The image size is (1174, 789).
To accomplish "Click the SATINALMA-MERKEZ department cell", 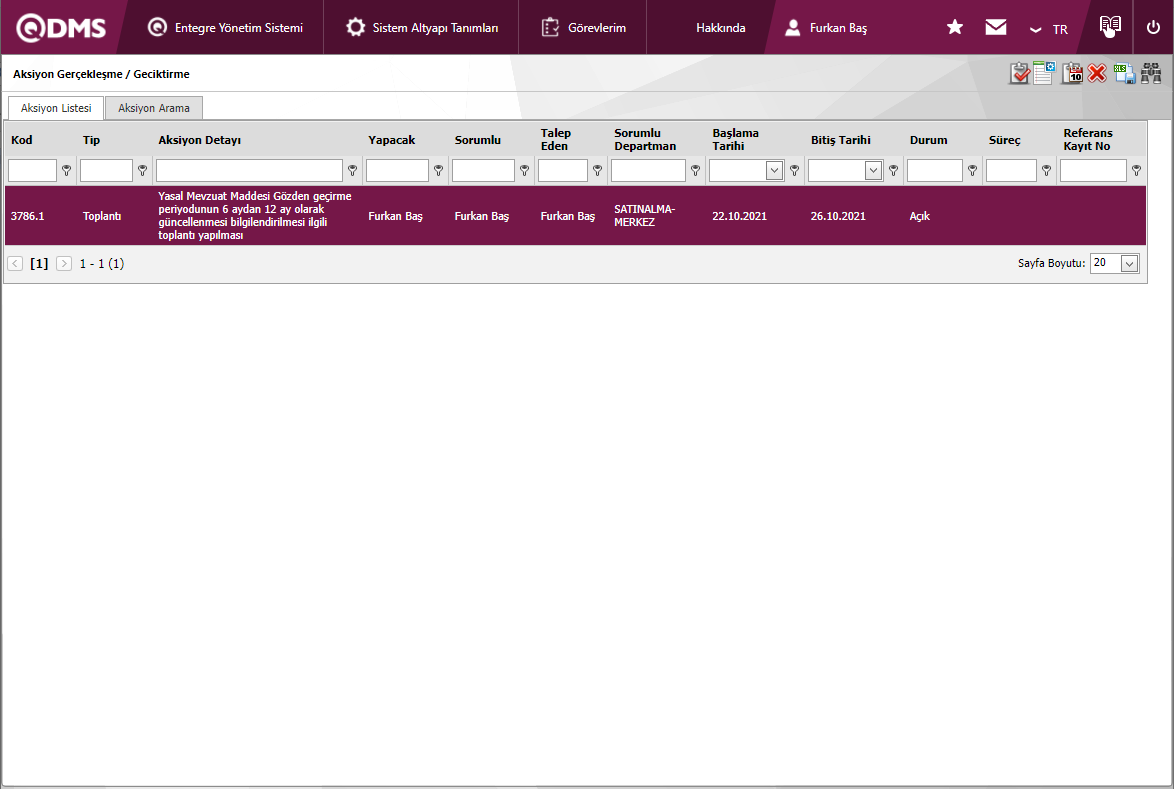I will coord(644,216).
